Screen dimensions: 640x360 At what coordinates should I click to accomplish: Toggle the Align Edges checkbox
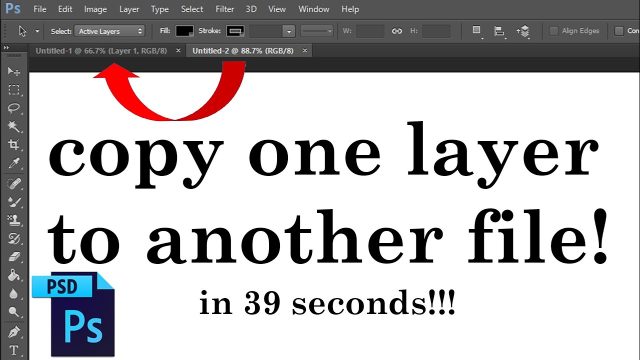tap(554, 31)
